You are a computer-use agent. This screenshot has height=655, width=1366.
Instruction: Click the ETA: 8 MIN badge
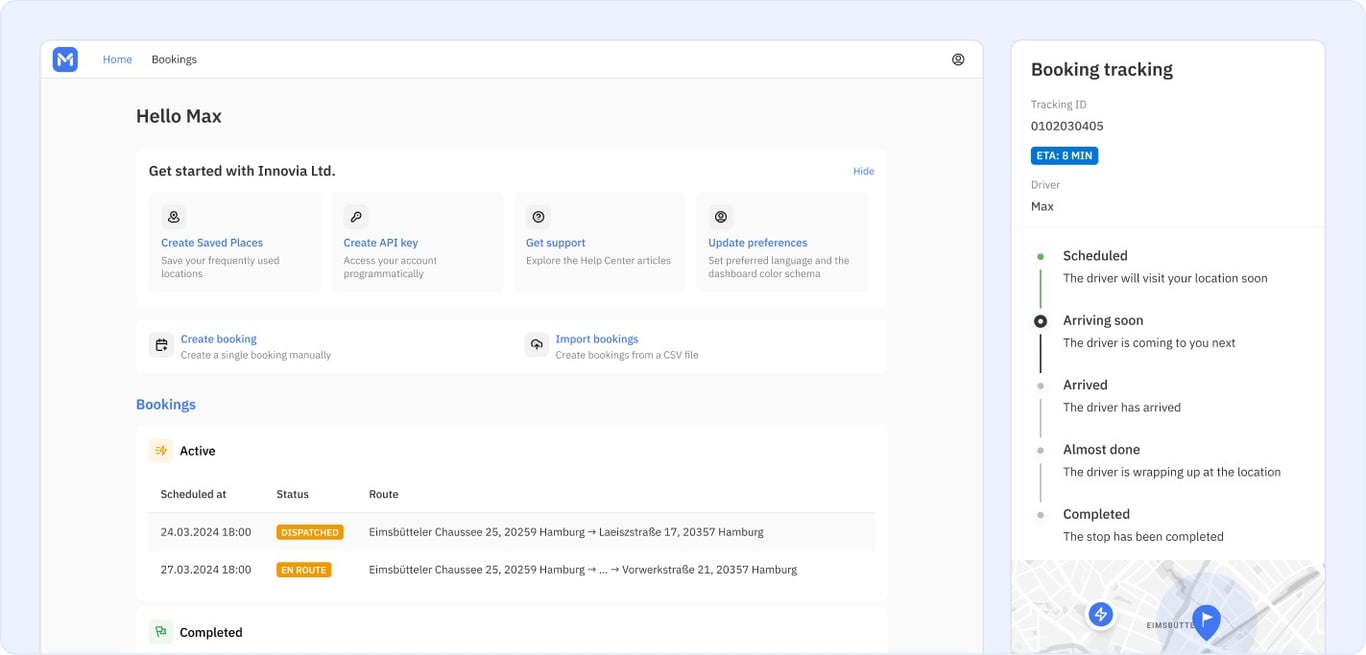pyautogui.click(x=1065, y=156)
